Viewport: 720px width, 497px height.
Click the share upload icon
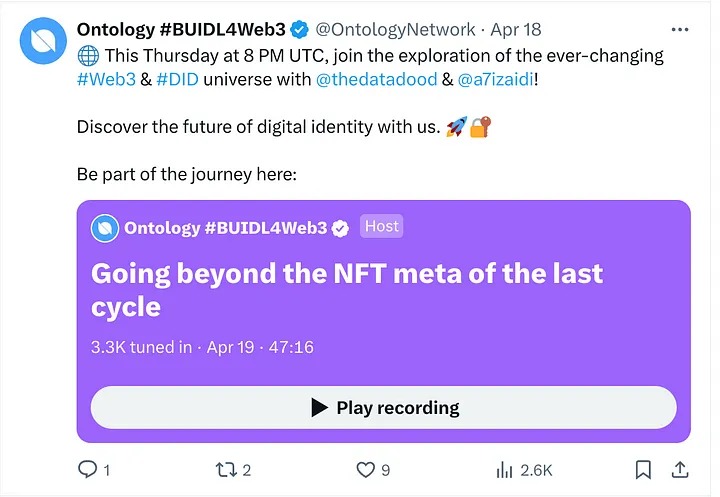coord(680,468)
